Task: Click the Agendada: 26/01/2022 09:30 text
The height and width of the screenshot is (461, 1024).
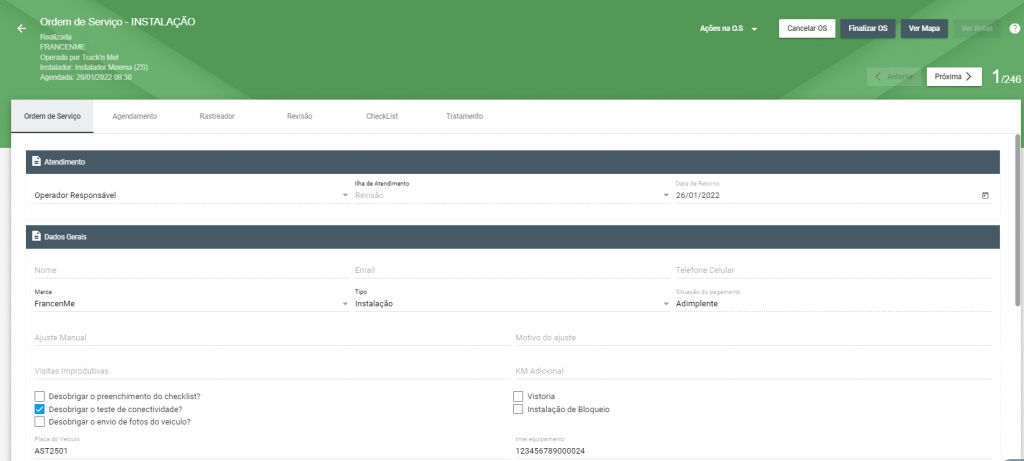Action: [86, 77]
